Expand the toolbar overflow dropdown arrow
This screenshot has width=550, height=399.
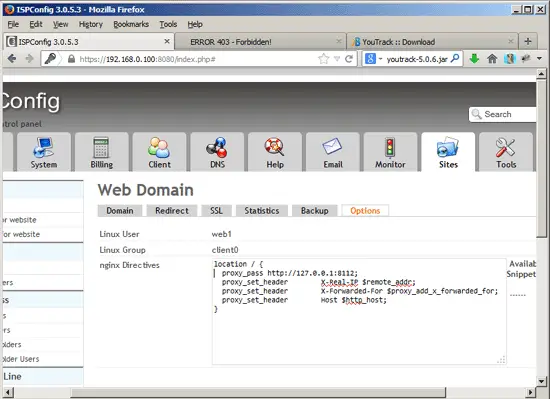pos(539,59)
